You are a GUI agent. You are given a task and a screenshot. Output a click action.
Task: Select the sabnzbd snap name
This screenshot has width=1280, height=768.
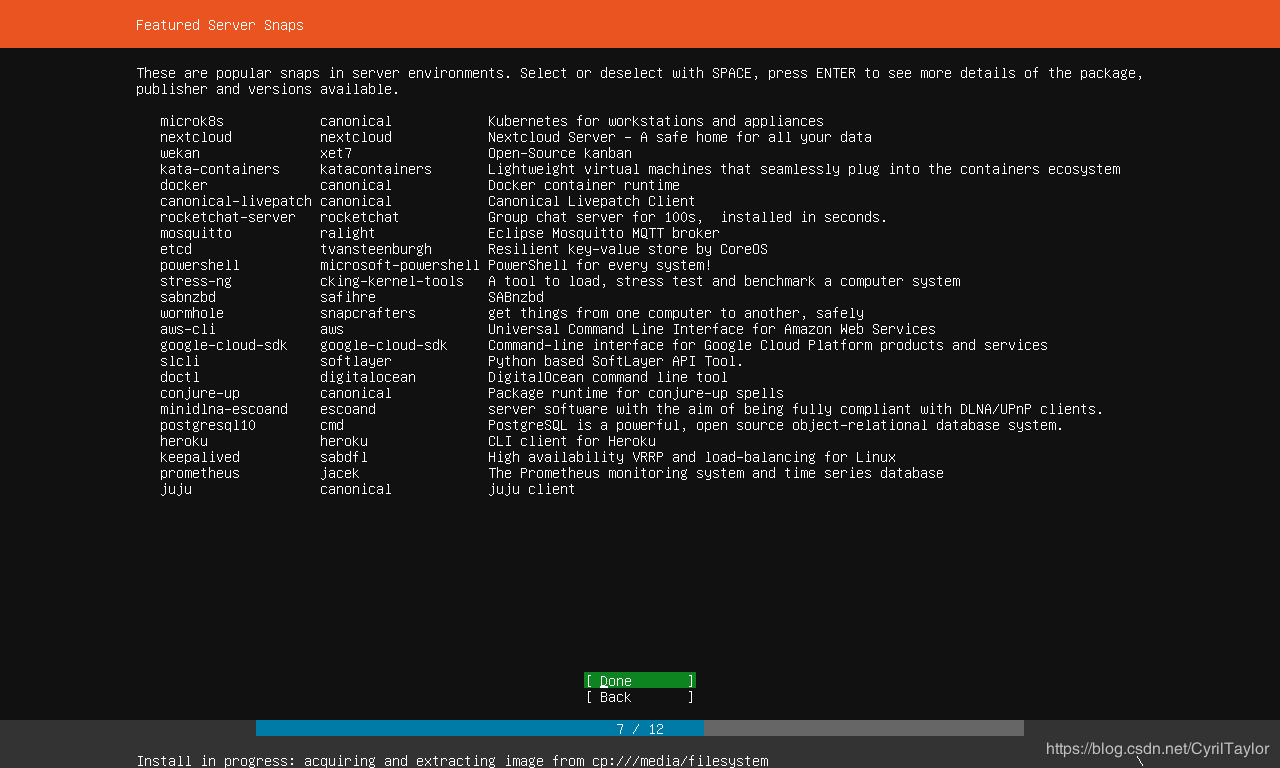click(188, 297)
